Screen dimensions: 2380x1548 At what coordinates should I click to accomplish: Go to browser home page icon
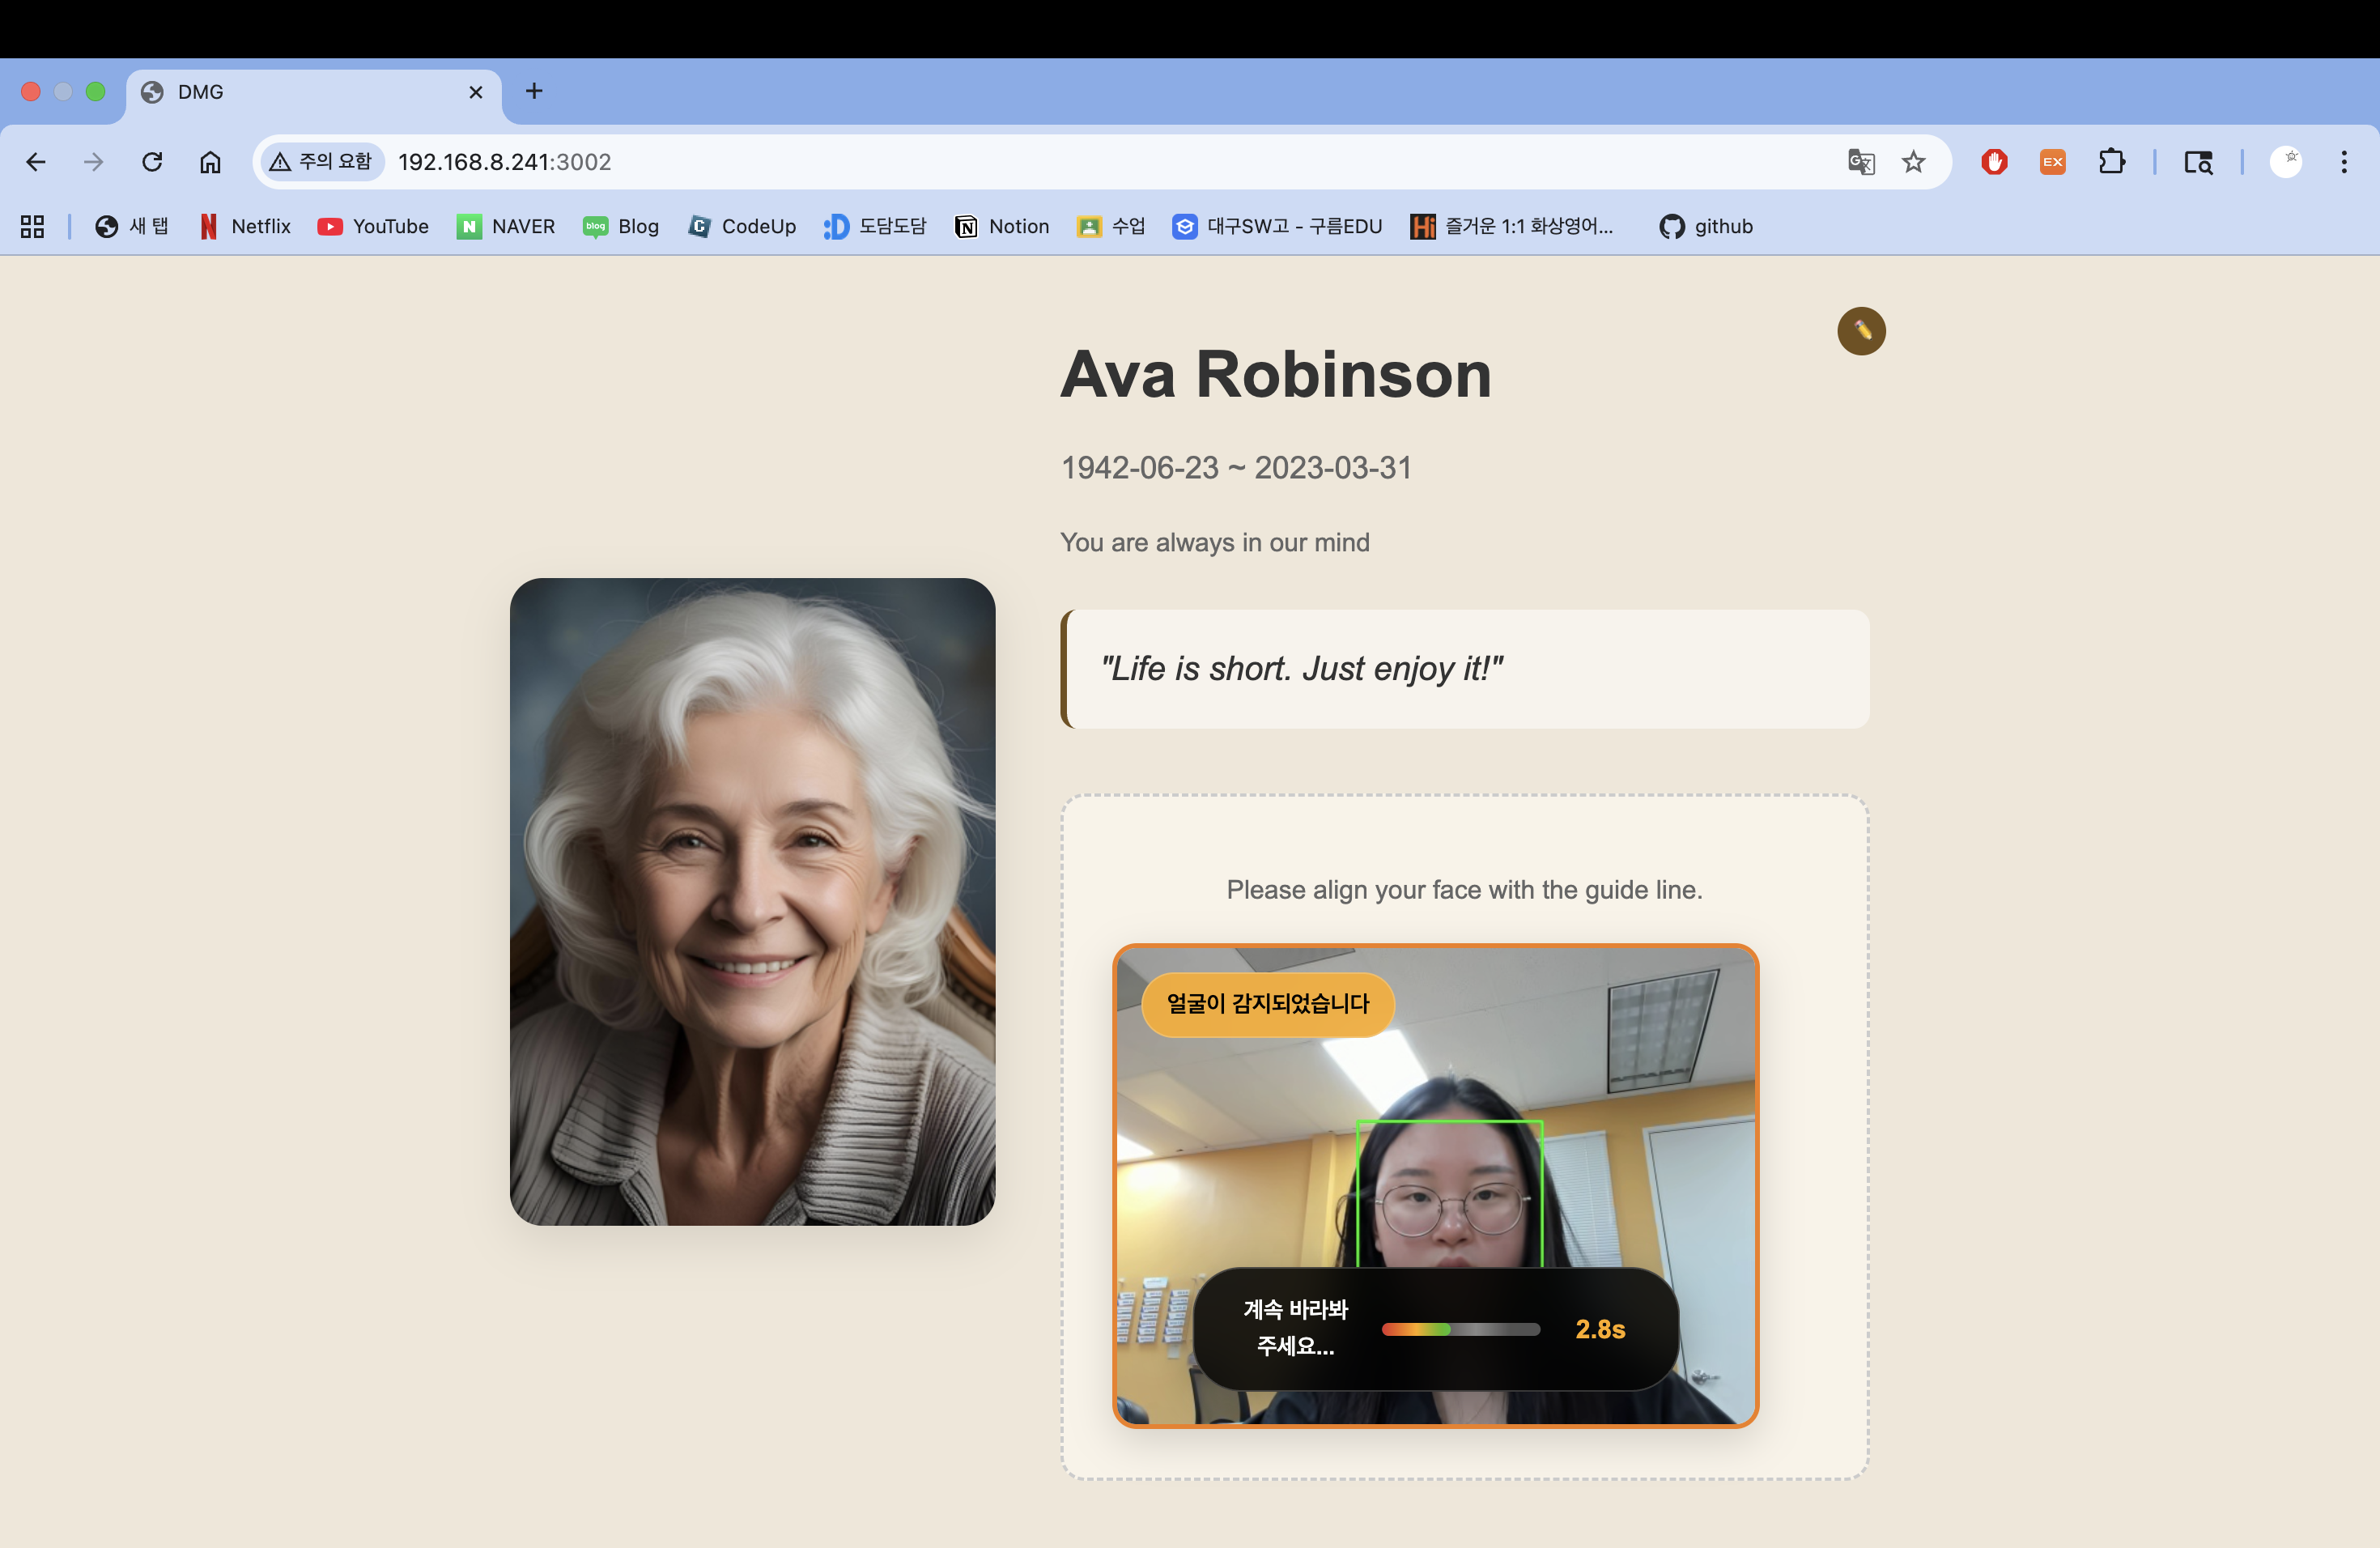tap(210, 162)
